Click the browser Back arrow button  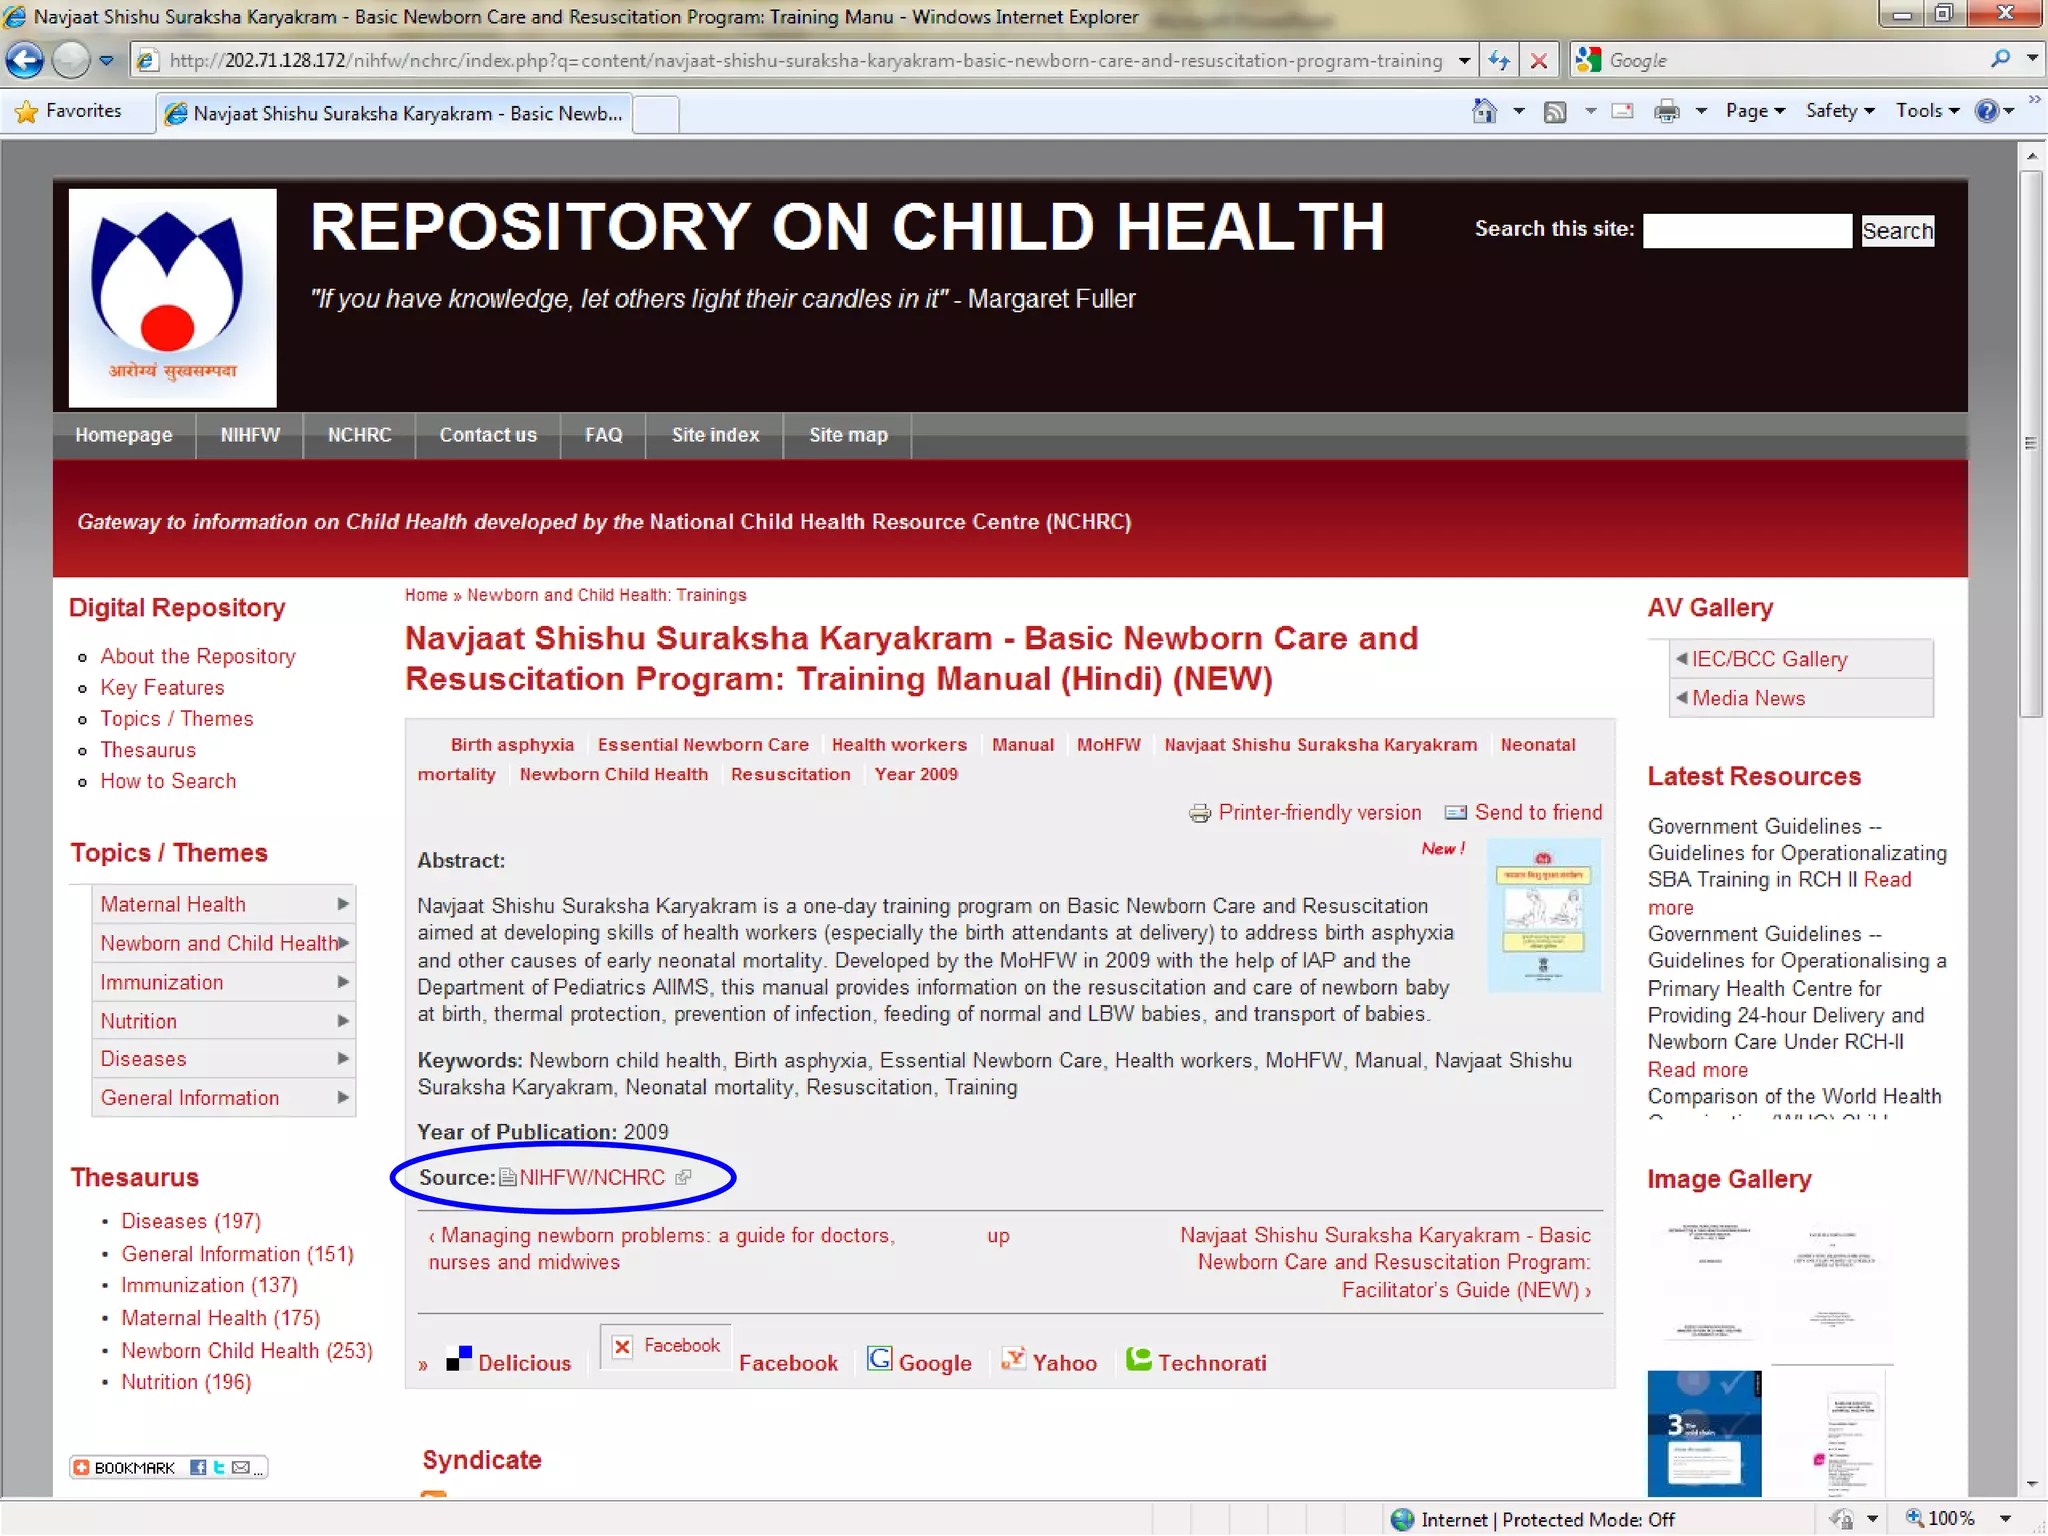click(x=25, y=60)
